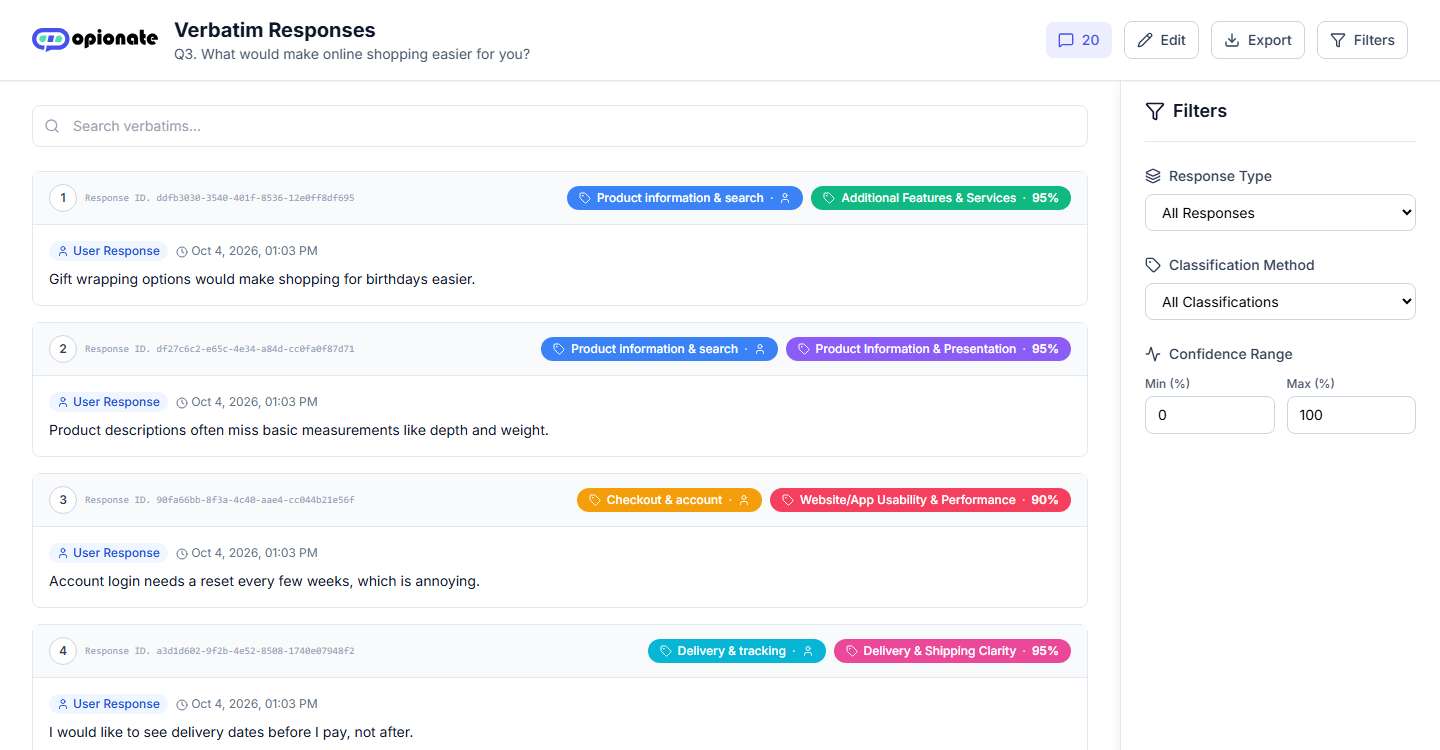The height and width of the screenshot is (750, 1440).
Task: Click the layers icon beside Response Type
Action: (x=1153, y=176)
